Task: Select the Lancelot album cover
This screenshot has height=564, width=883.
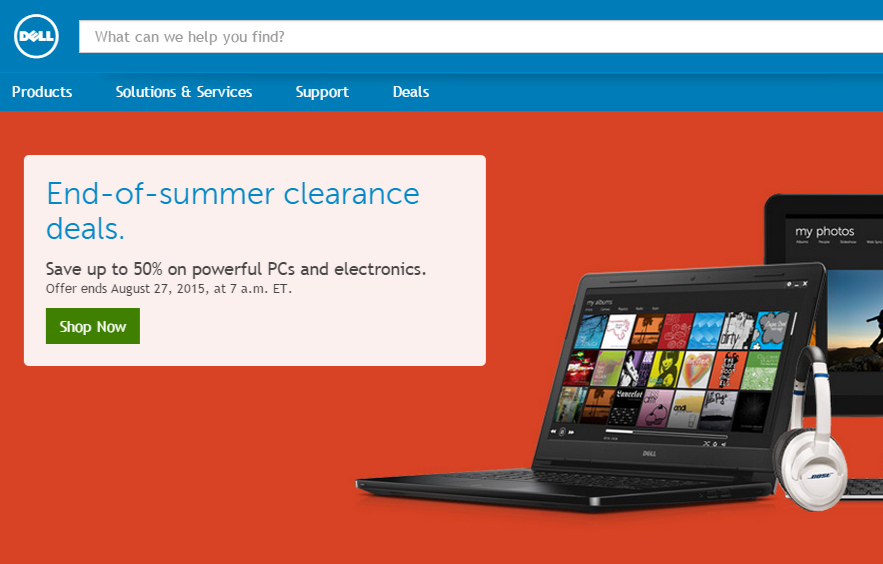Action: pyautogui.click(x=628, y=406)
